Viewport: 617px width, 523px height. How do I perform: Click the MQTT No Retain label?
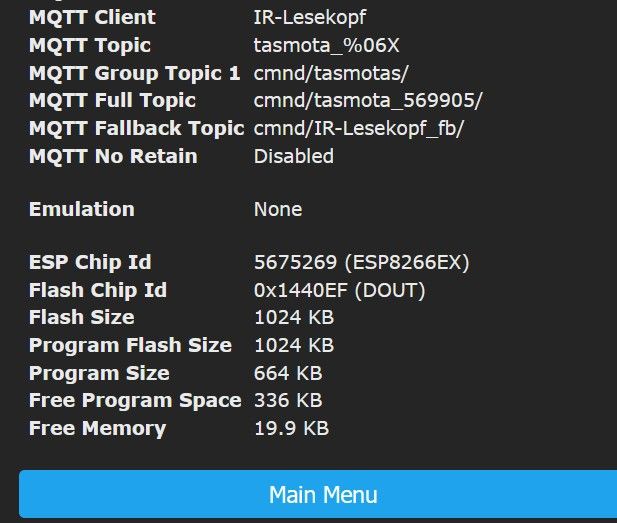pyautogui.click(x=113, y=156)
